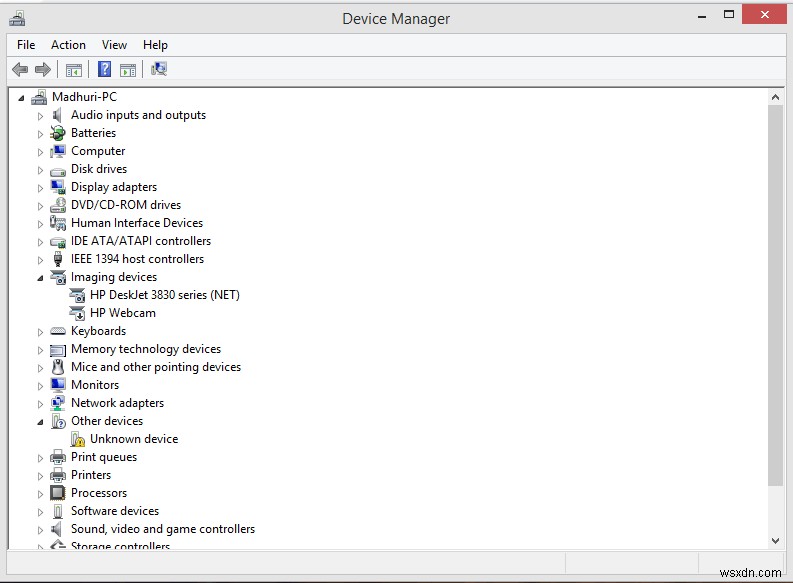Image resolution: width=793 pixels, height=583 pixels.
Task: Click the Device Manager title bar icon
Action: pos(17,19)
